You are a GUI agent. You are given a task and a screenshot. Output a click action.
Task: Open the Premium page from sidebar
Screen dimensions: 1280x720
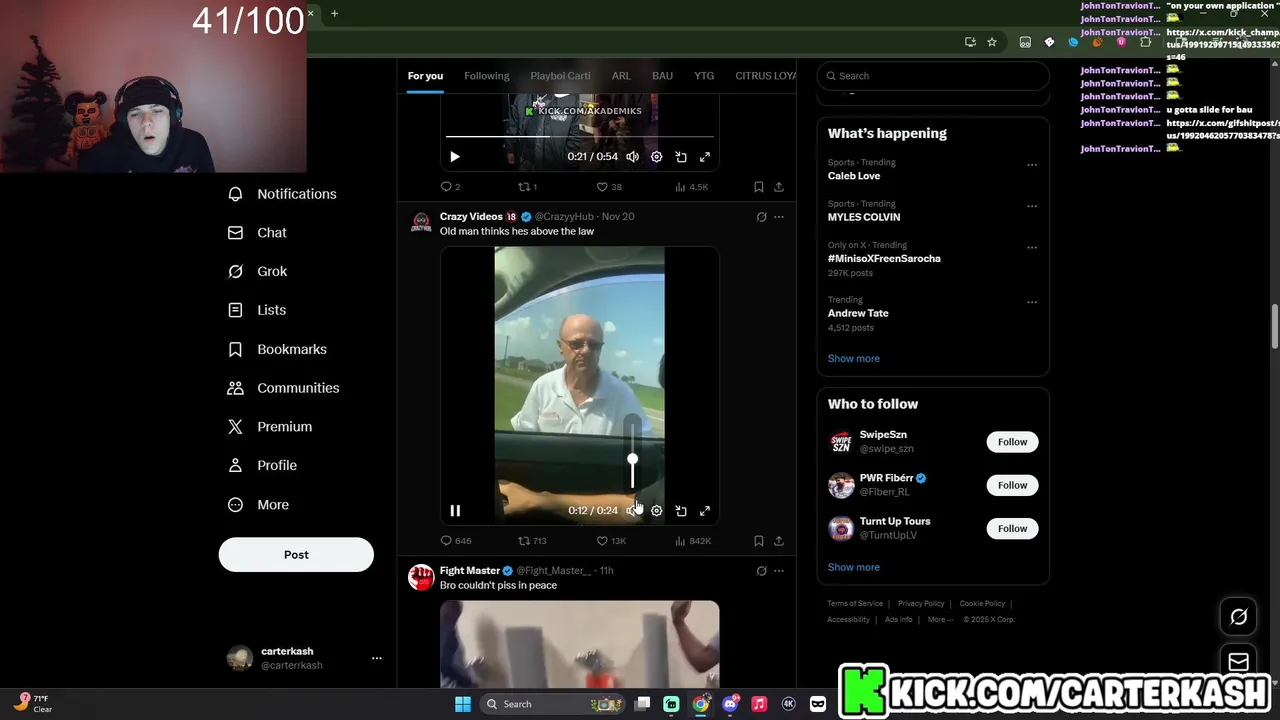click(x=271, y=427)
